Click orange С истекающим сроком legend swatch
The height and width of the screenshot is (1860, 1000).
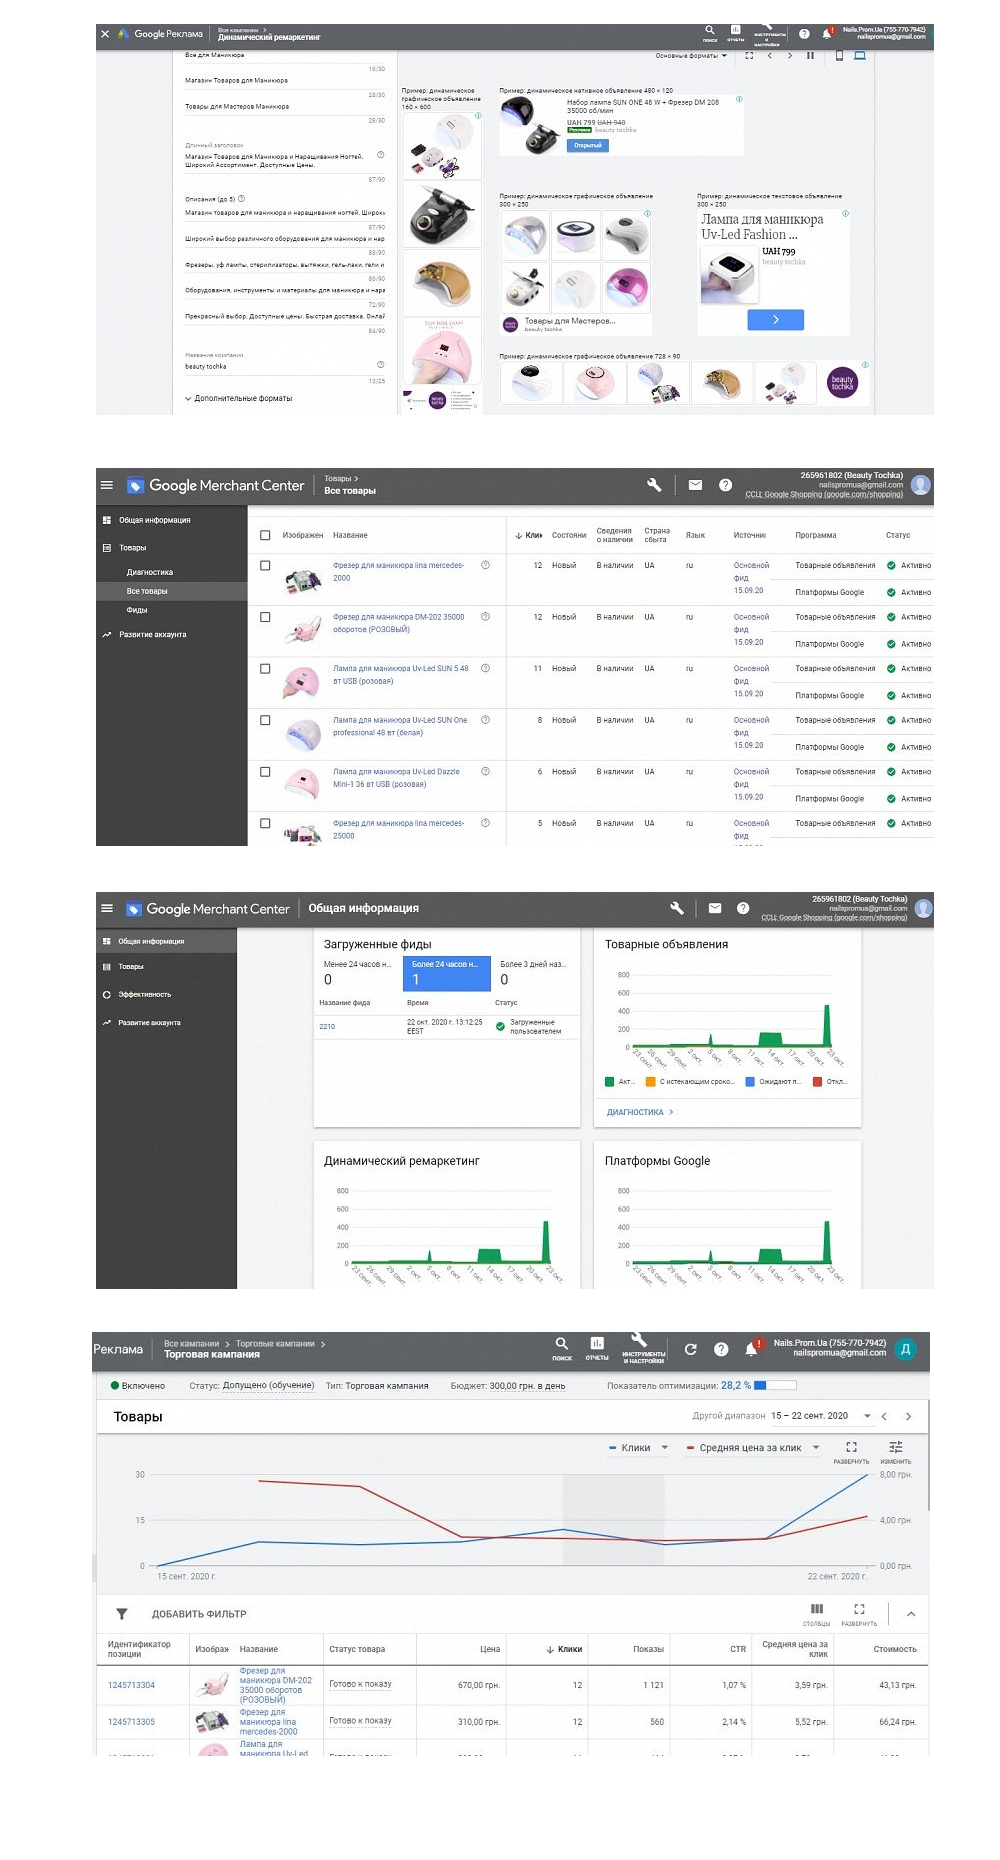(x=650, y=1082)
